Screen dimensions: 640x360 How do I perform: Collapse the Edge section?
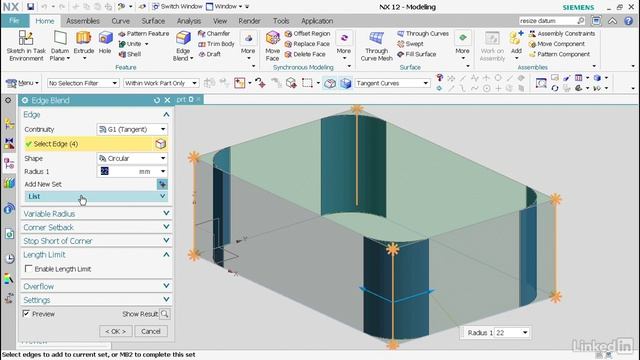pos(96,114)
